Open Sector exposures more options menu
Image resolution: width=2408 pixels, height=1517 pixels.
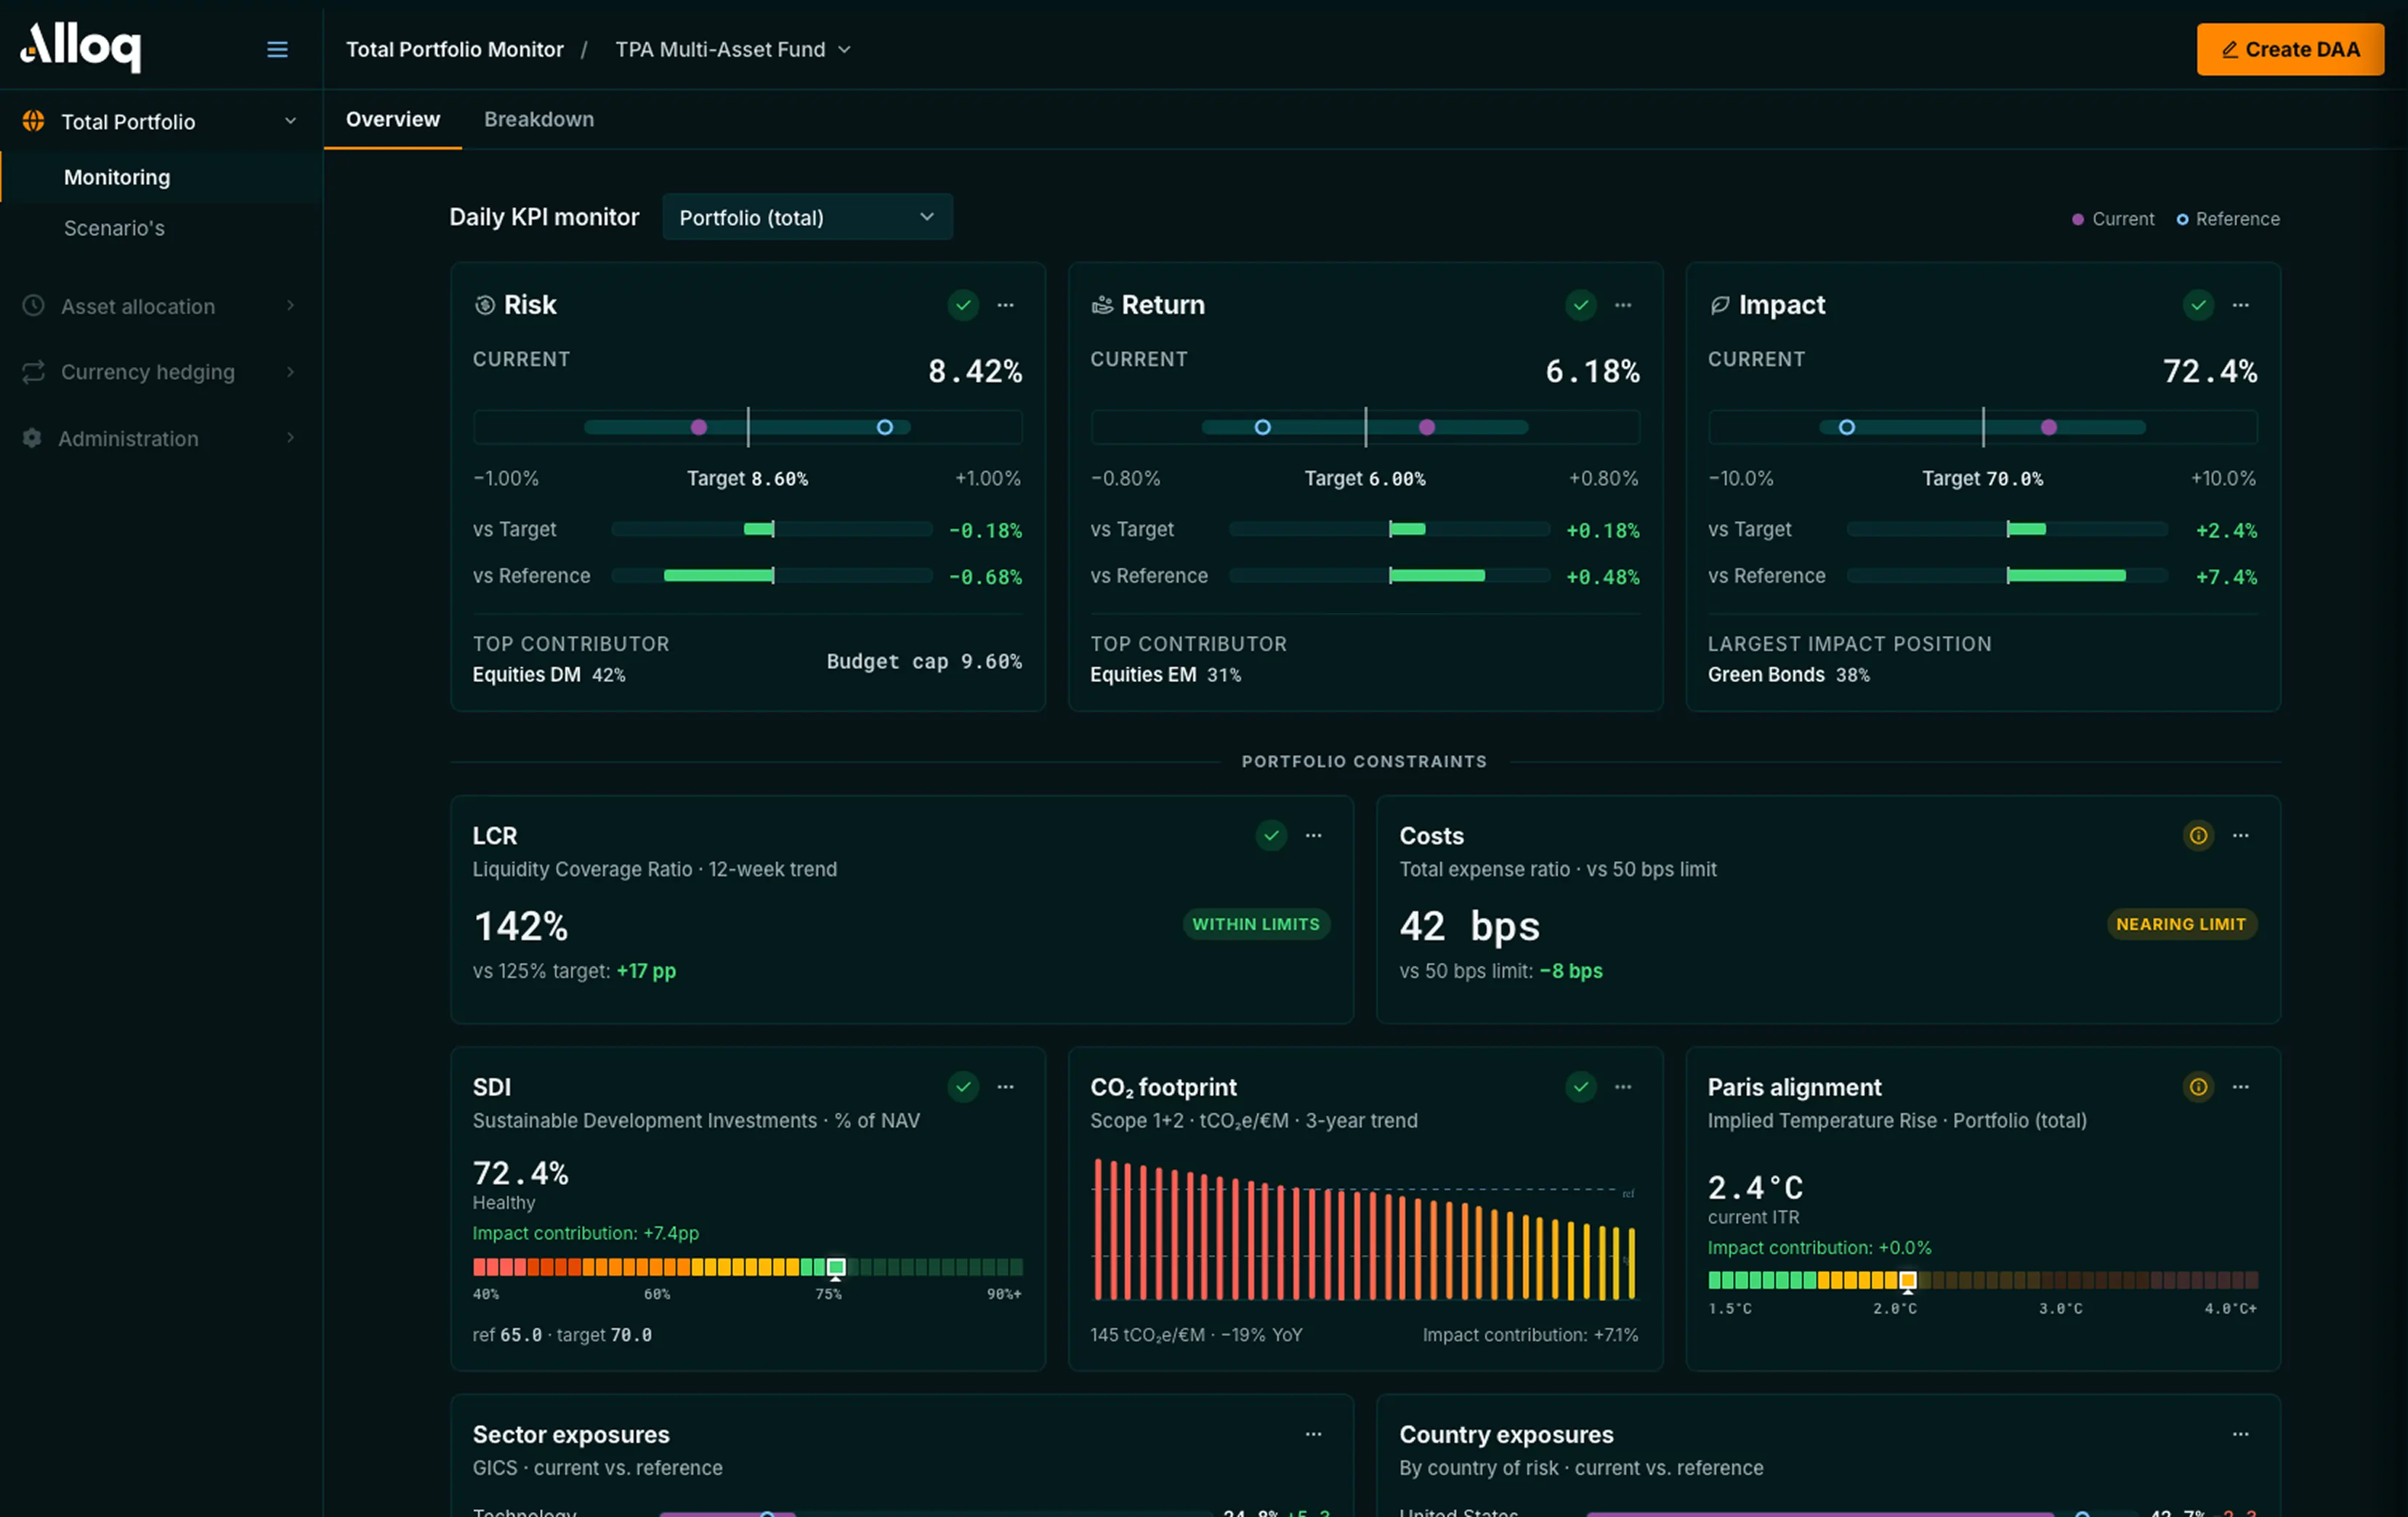click(x=1313, y=1433)
